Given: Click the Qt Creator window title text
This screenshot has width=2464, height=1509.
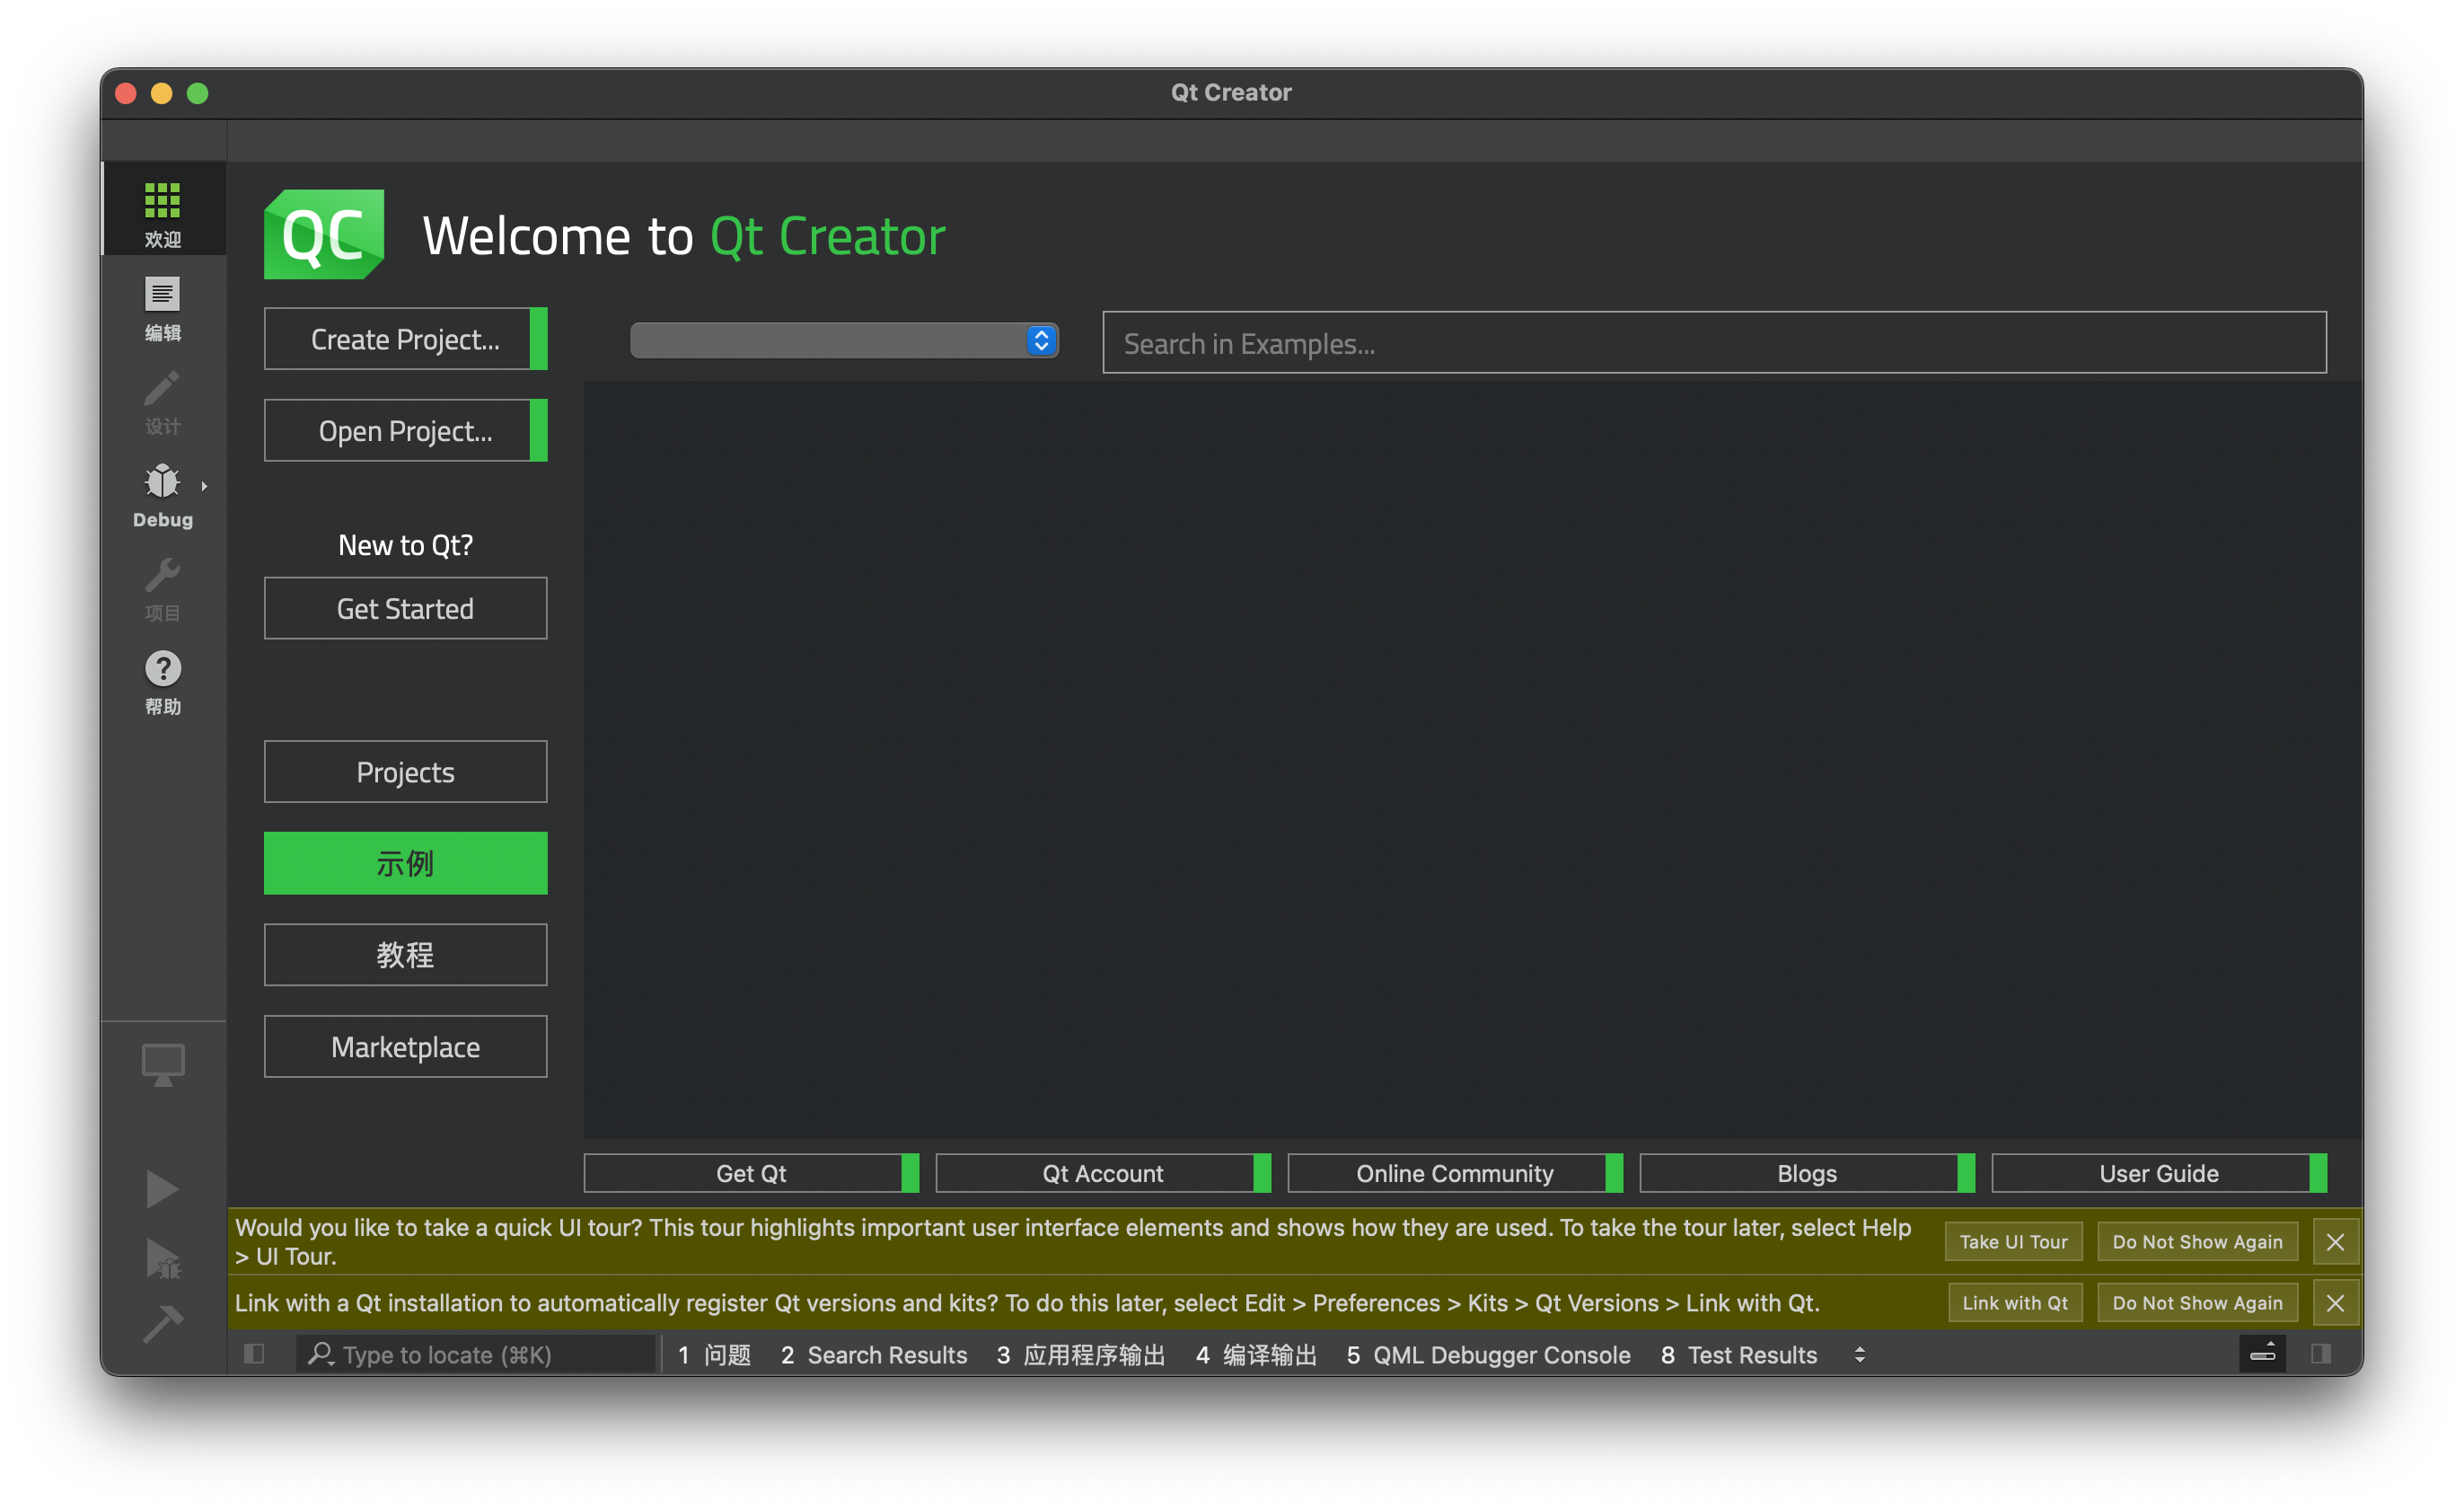Looking at the screenshot, I should (1231, 92).
